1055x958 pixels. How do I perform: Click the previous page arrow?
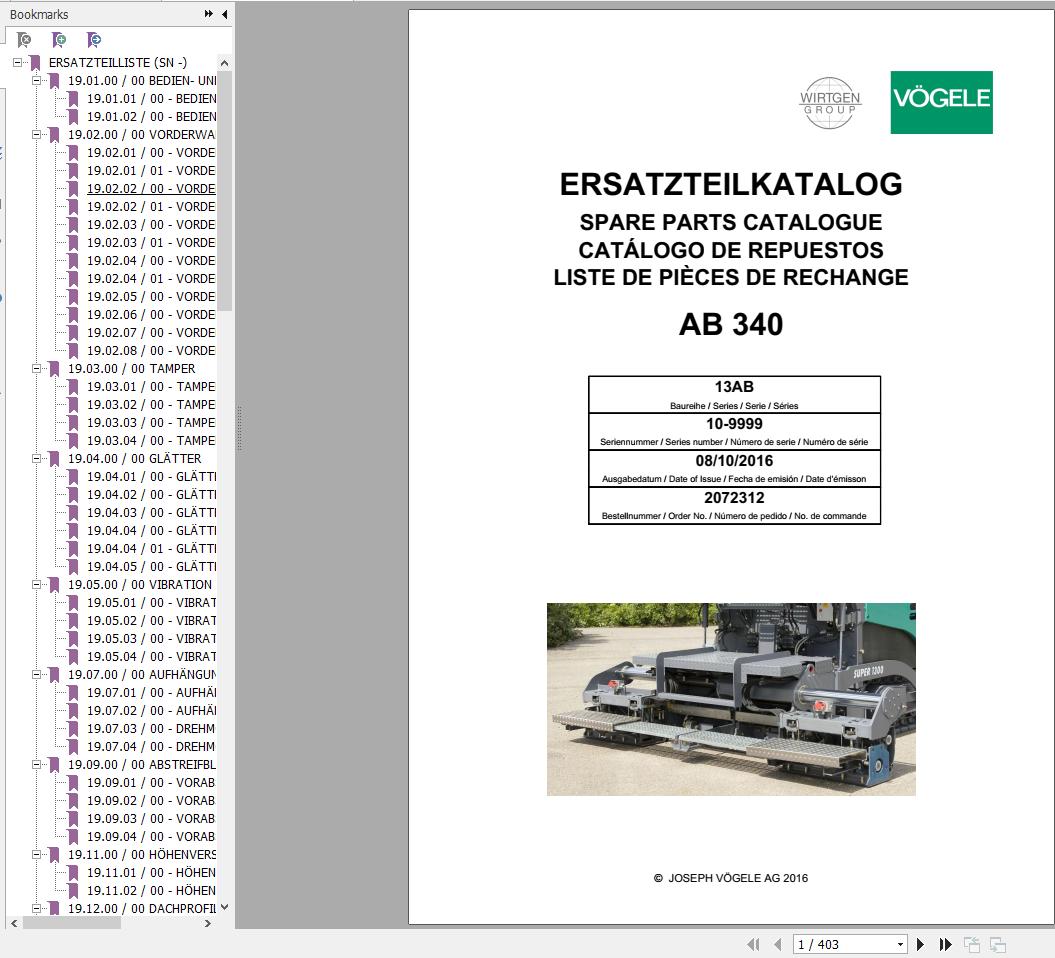[x=775, y=943]
